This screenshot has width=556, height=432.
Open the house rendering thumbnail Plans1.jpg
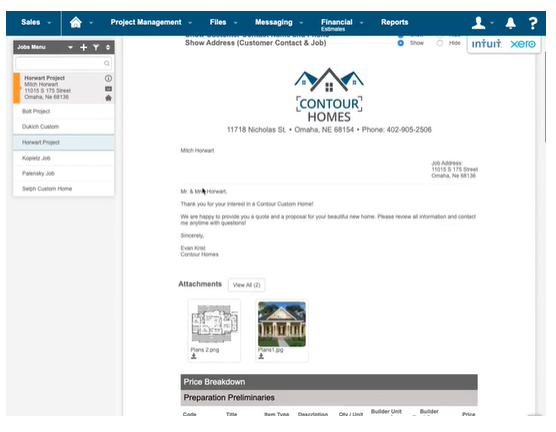[282, 324]
